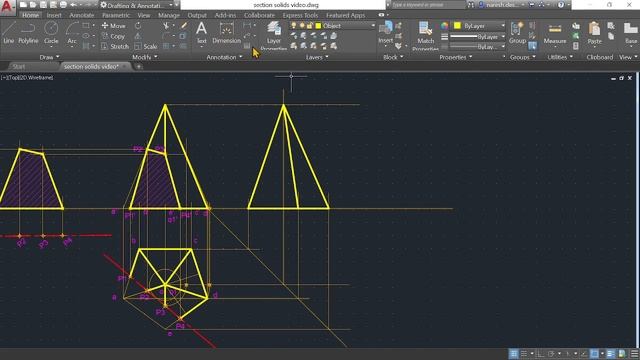Expand the Properties panel

pos(456,57)
